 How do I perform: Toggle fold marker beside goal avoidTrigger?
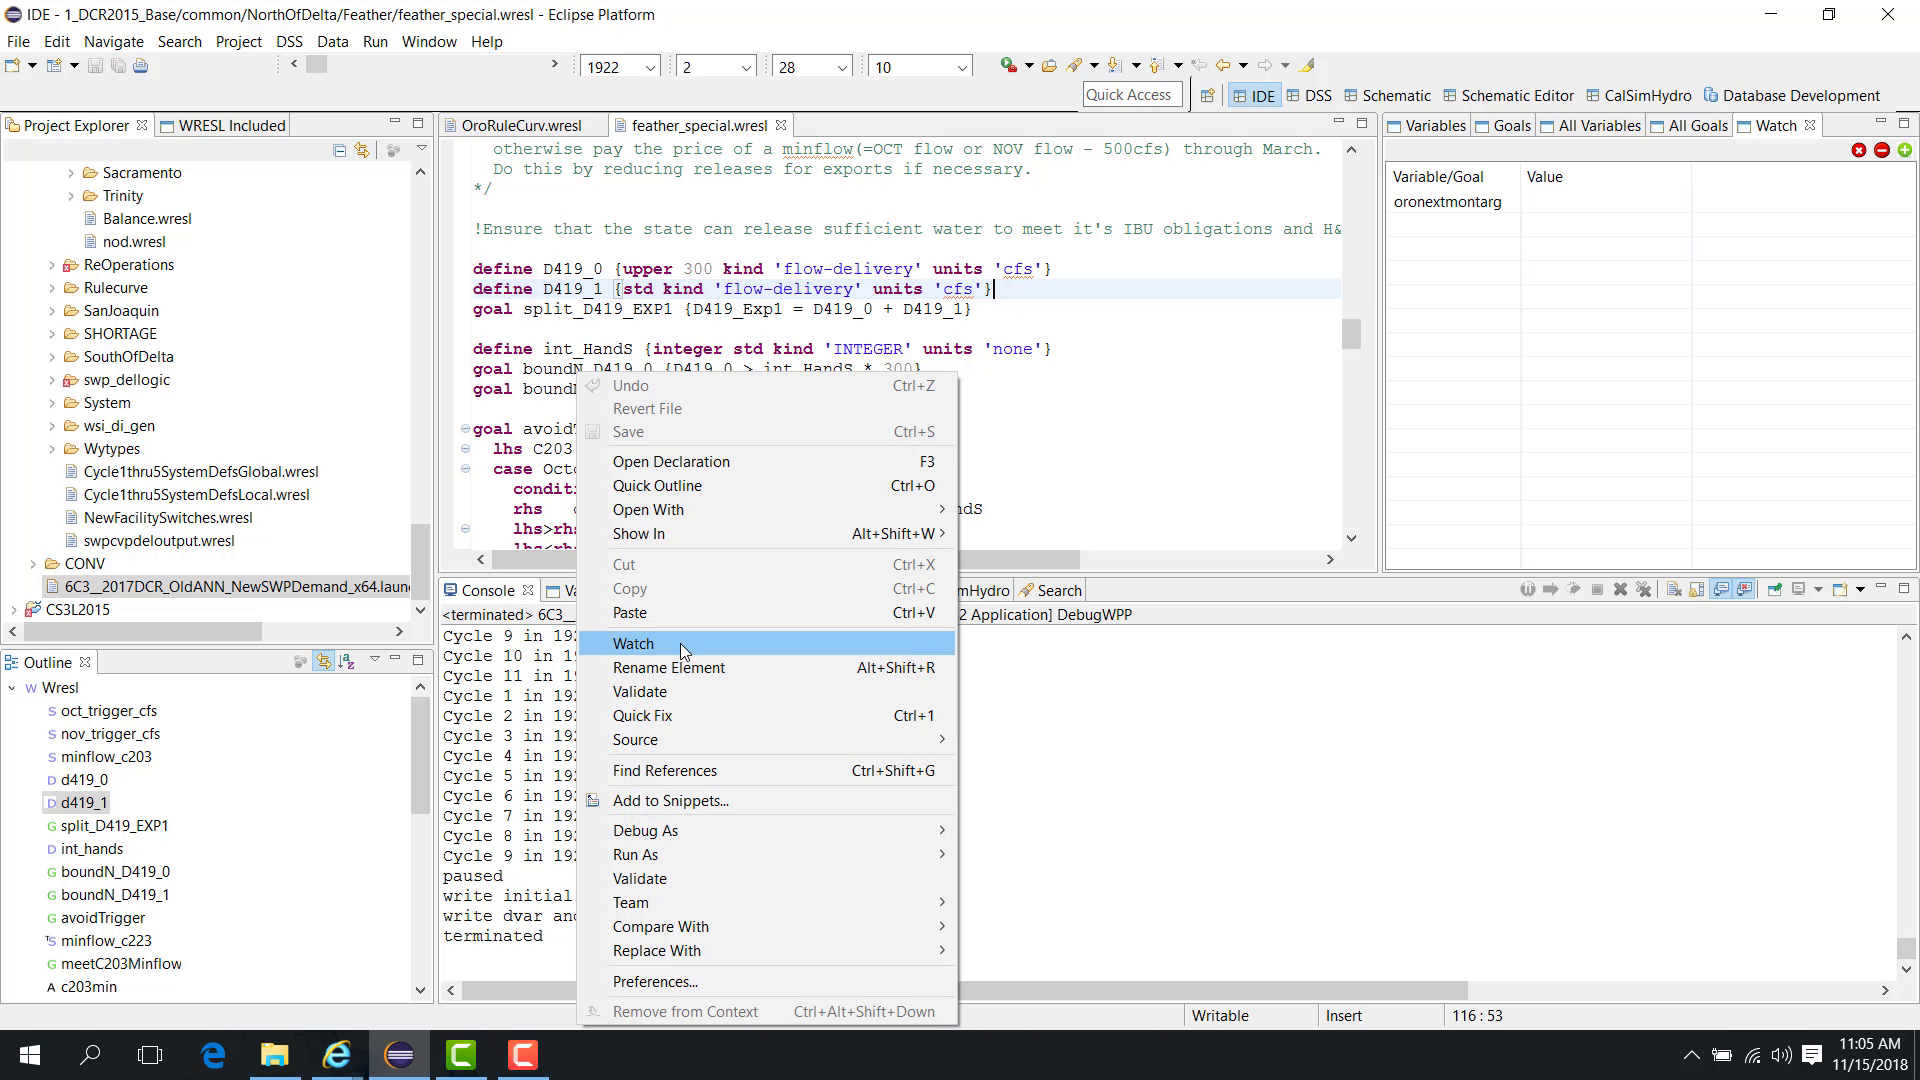[465, 429]
